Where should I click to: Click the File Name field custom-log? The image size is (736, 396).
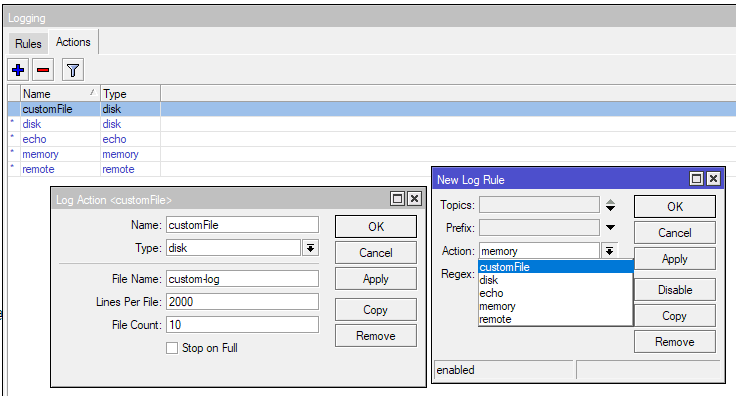tap(242, 279)
